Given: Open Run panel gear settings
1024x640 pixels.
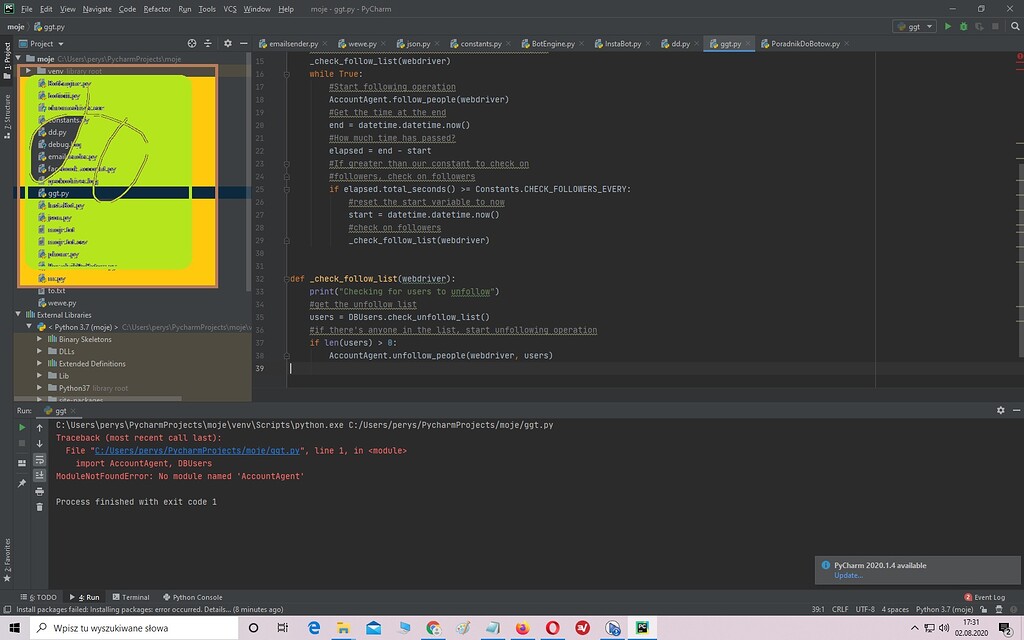Looking at the screenshot, I should tap(1000, 410).
